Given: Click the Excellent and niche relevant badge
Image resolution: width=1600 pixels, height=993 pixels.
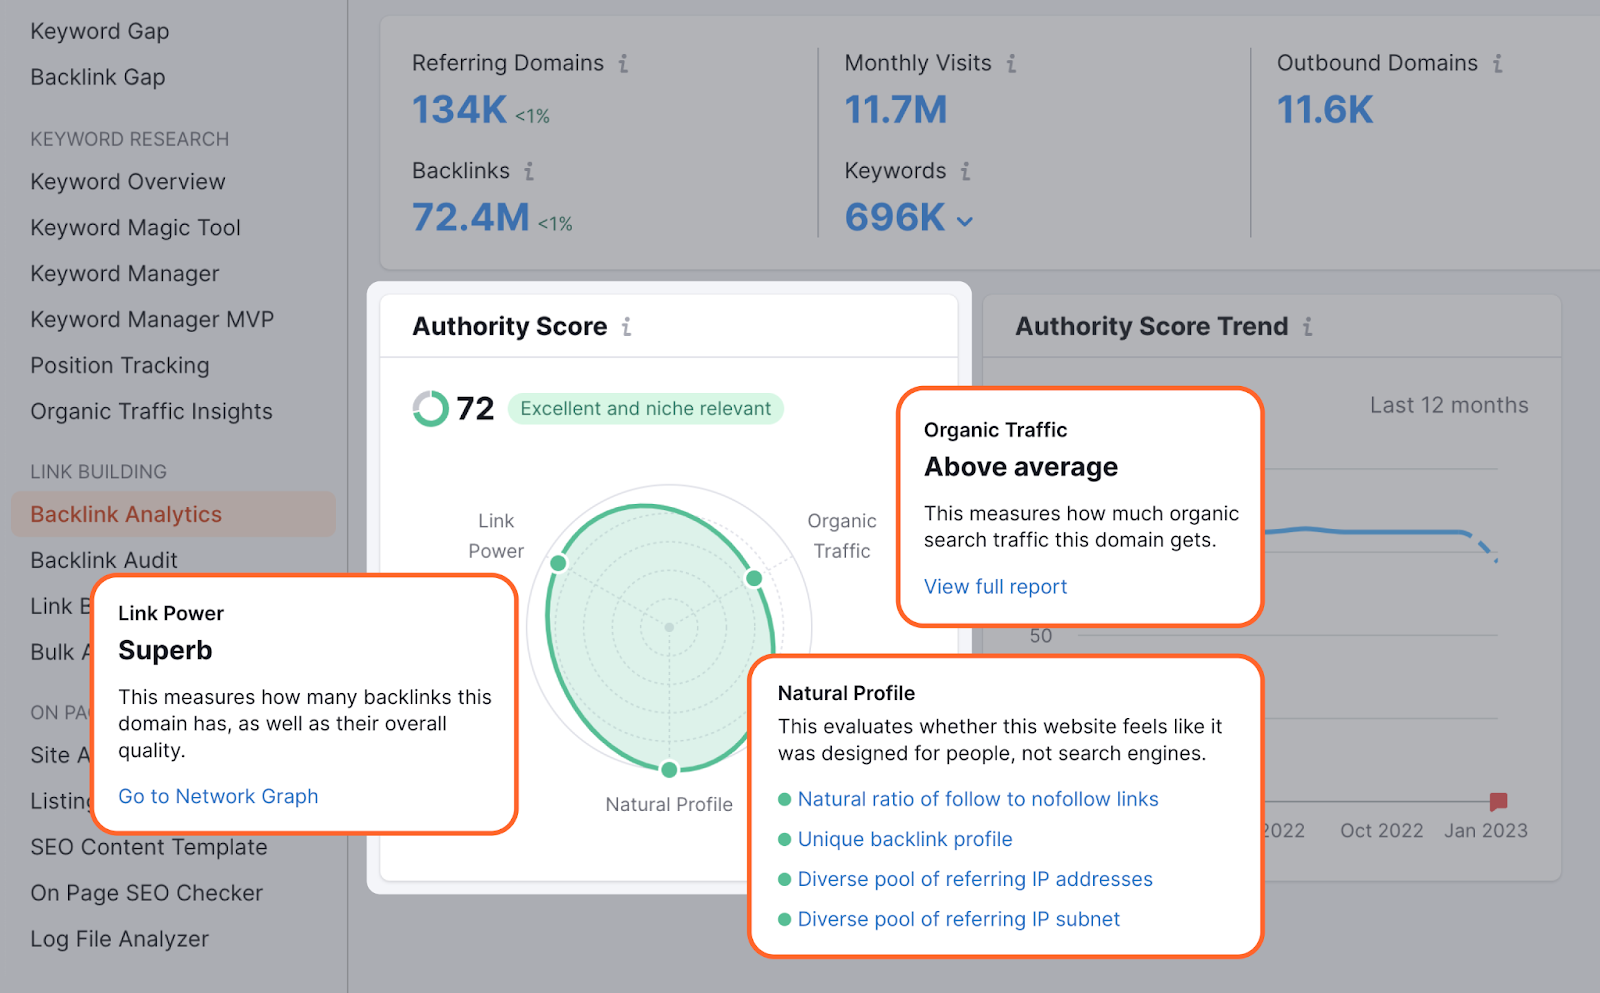Looking at the screenshot, I should click(x=645, y=408).
